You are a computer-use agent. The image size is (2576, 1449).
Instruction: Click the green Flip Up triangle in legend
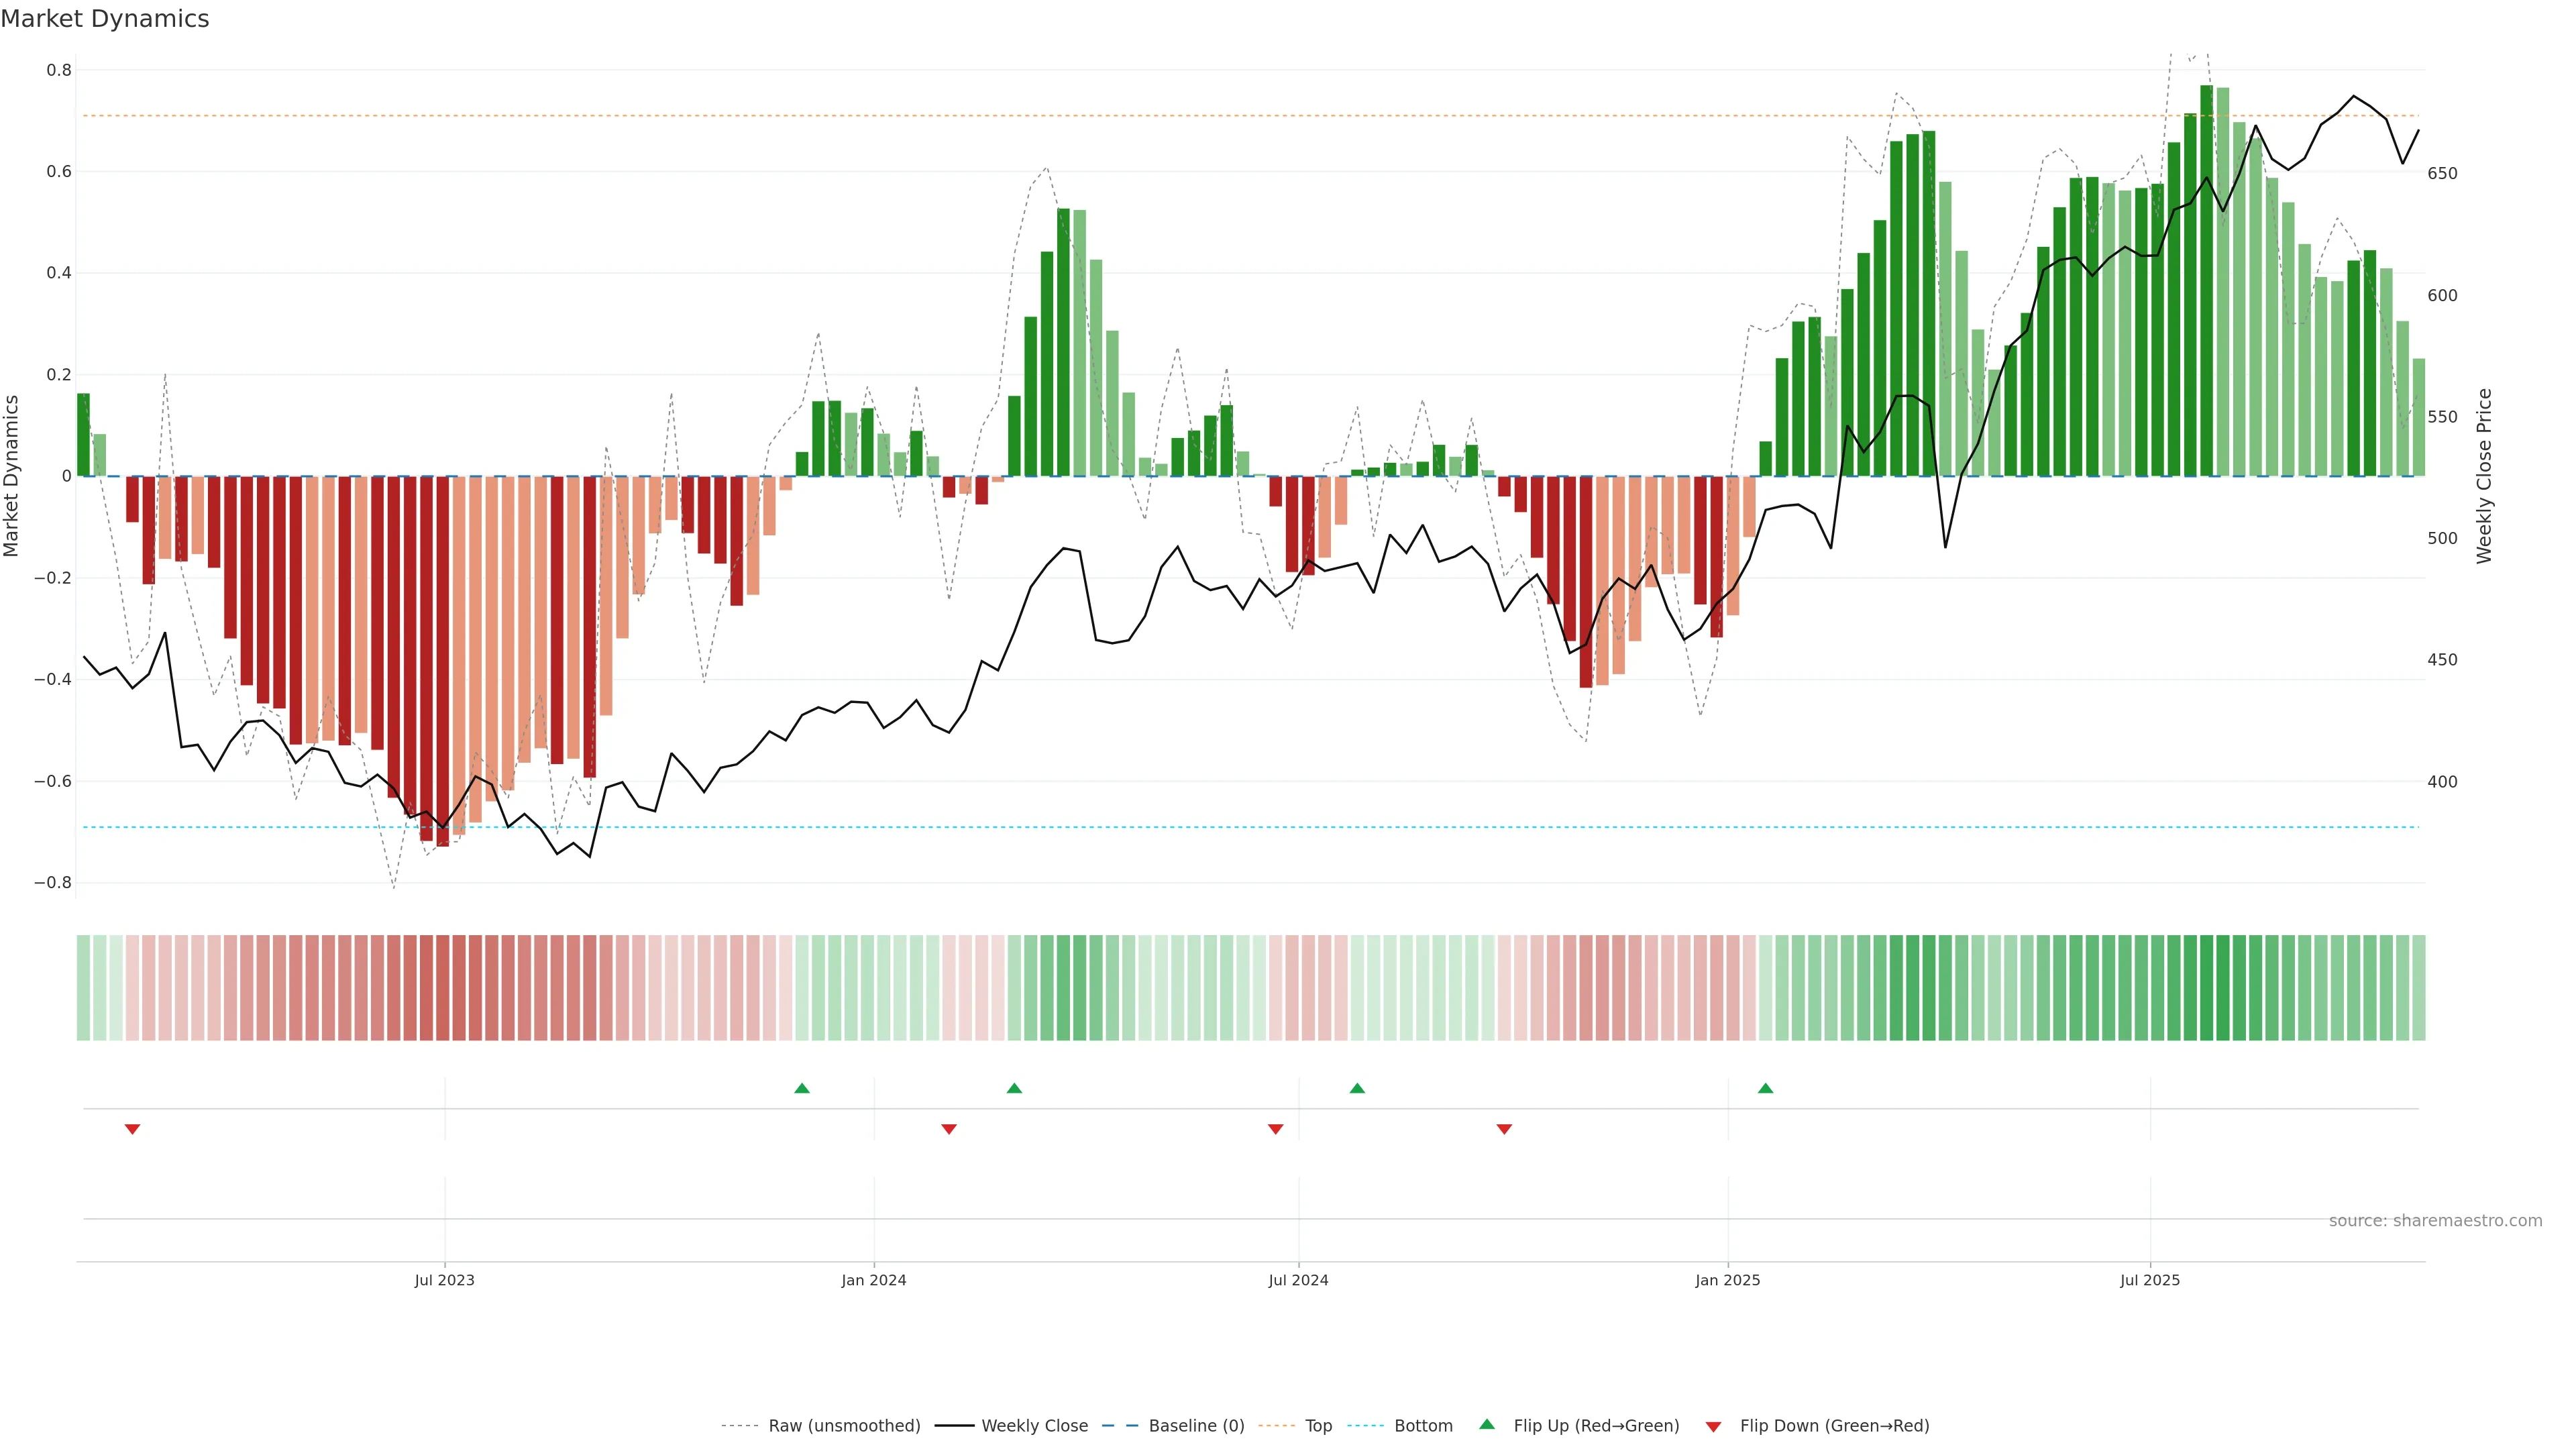(x=1486, y=1424)
